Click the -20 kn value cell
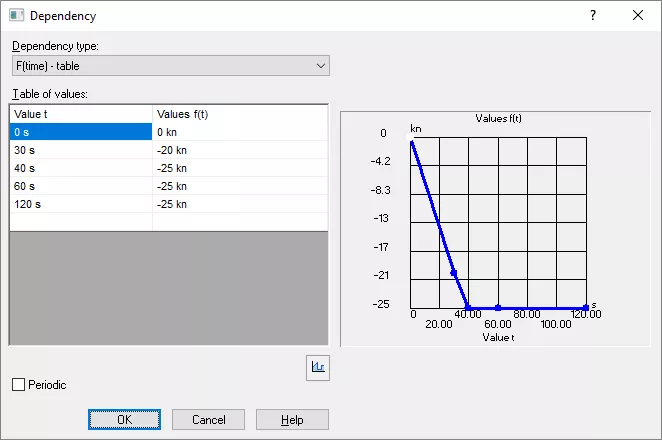 tap(240, 150)
